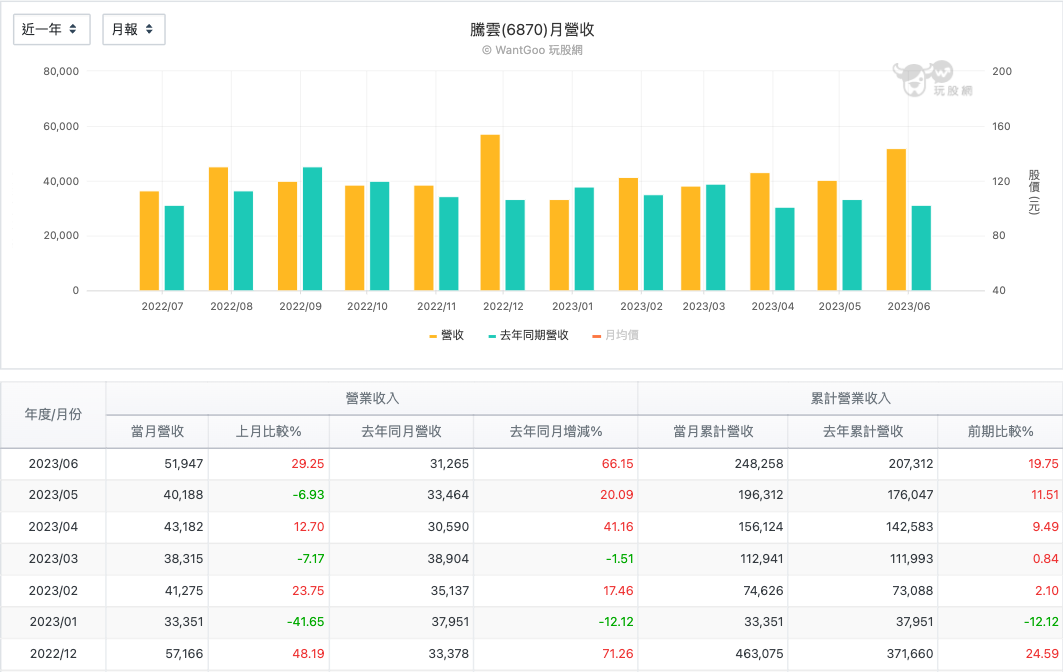Viewport: 1063px width, 672px height.
Task: Open the 月報 report type dropdown
Action: (x=134, y=29)
